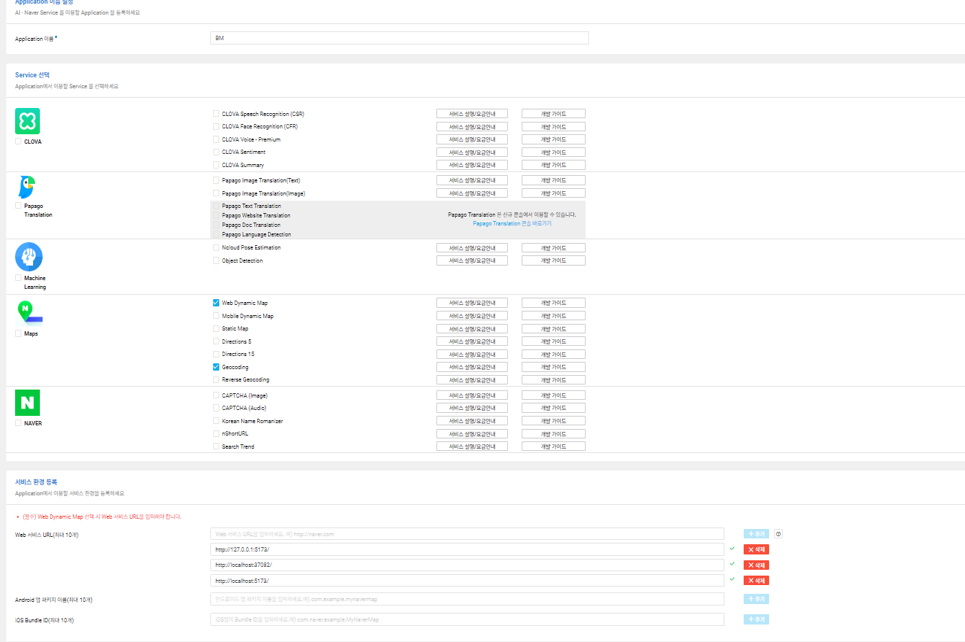Click the add button for Android package name

(756, 599)
